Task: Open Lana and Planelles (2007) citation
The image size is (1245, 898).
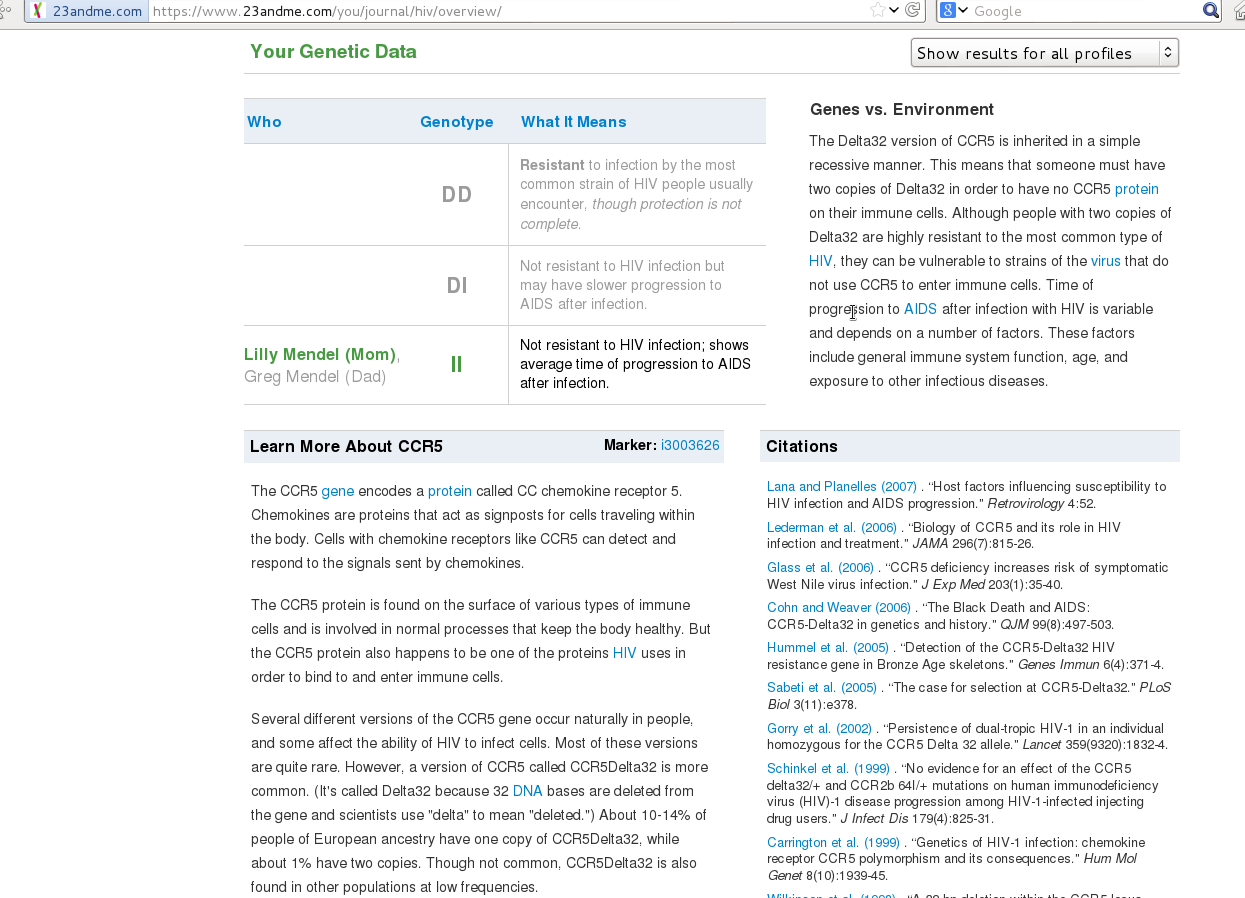Action: tap(842, 487)
